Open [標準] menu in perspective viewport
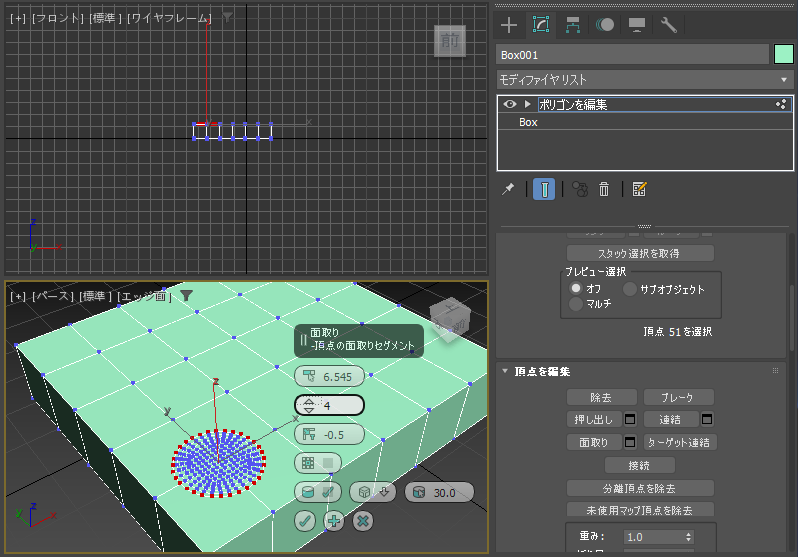The height and width of the screenshot is (557, 798). 96,296
